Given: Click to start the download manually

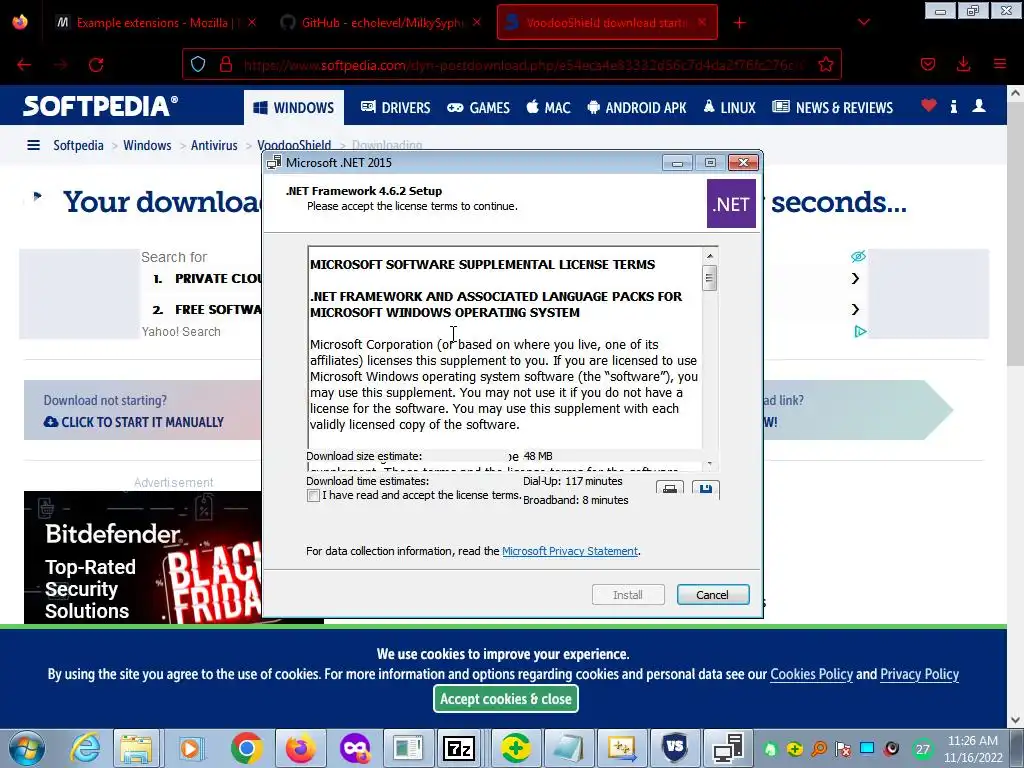Looking at the screenshot, I should pos(134,423).
